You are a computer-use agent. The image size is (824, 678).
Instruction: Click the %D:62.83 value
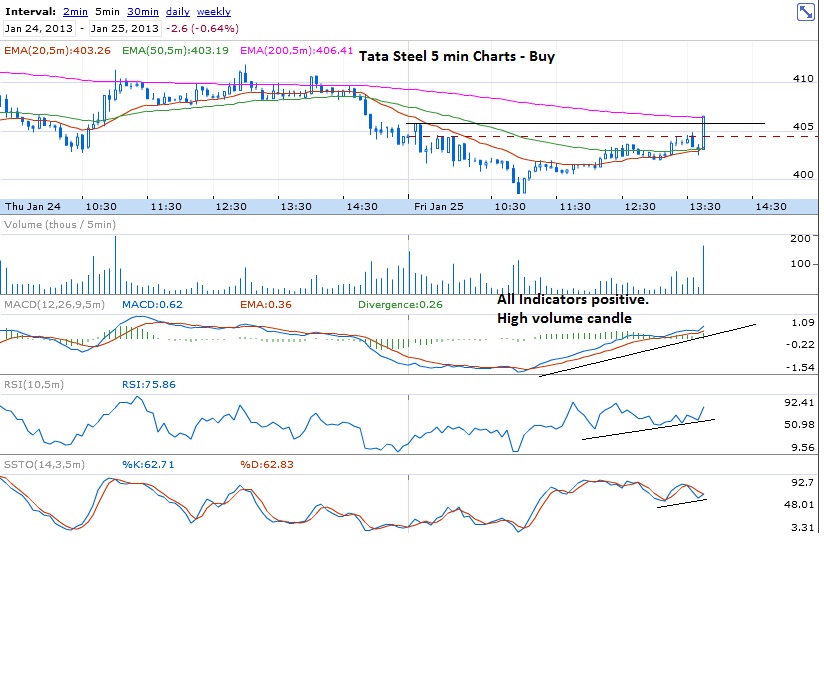(x=267, y=464)
